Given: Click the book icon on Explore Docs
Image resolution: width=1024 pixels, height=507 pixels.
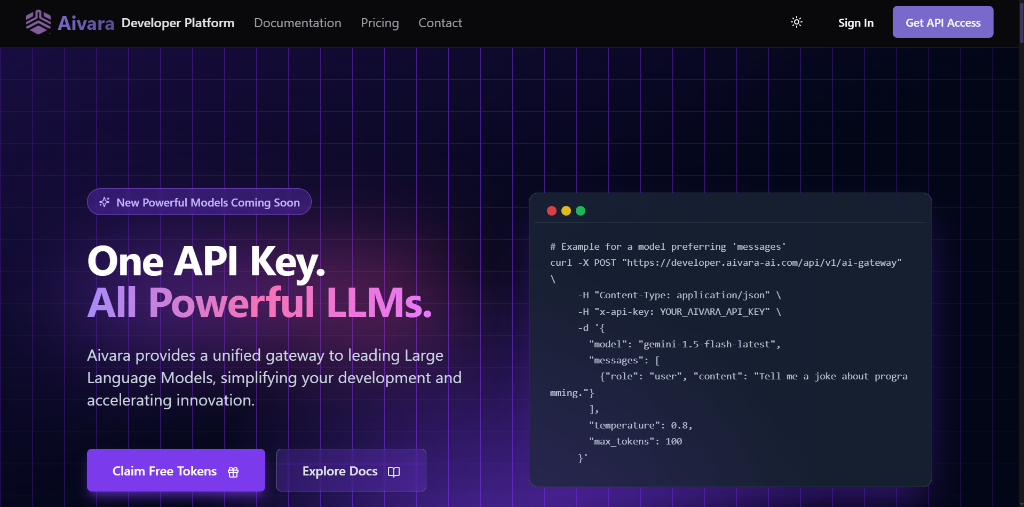Looking at the screenshot, I should tap(394, 472).
